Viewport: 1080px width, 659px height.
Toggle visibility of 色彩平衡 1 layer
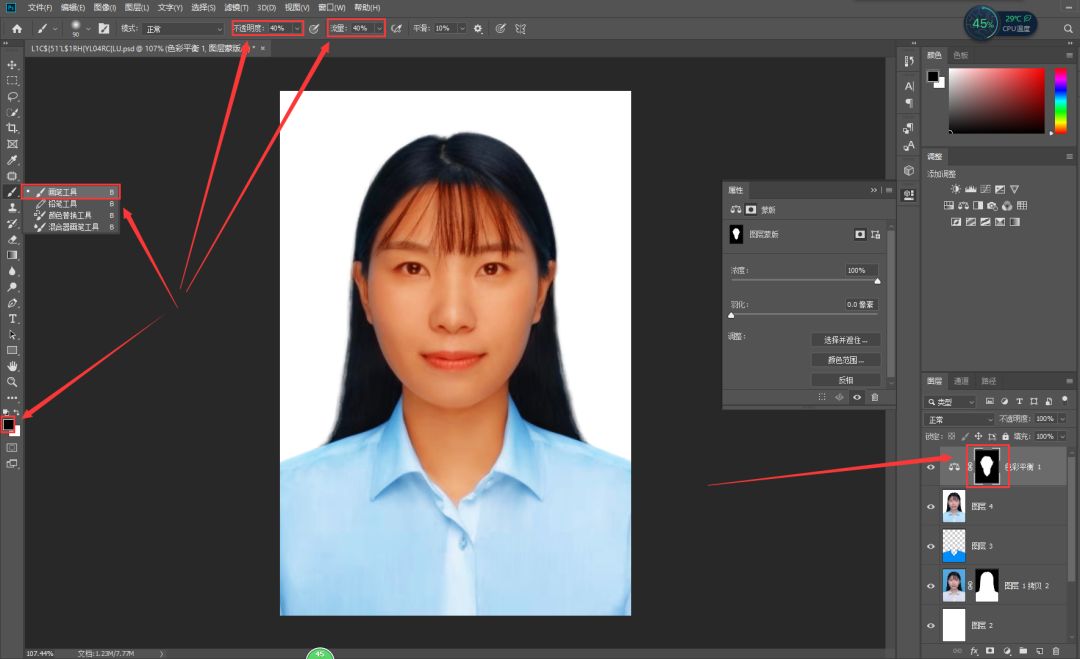click(x=931, y=467)
